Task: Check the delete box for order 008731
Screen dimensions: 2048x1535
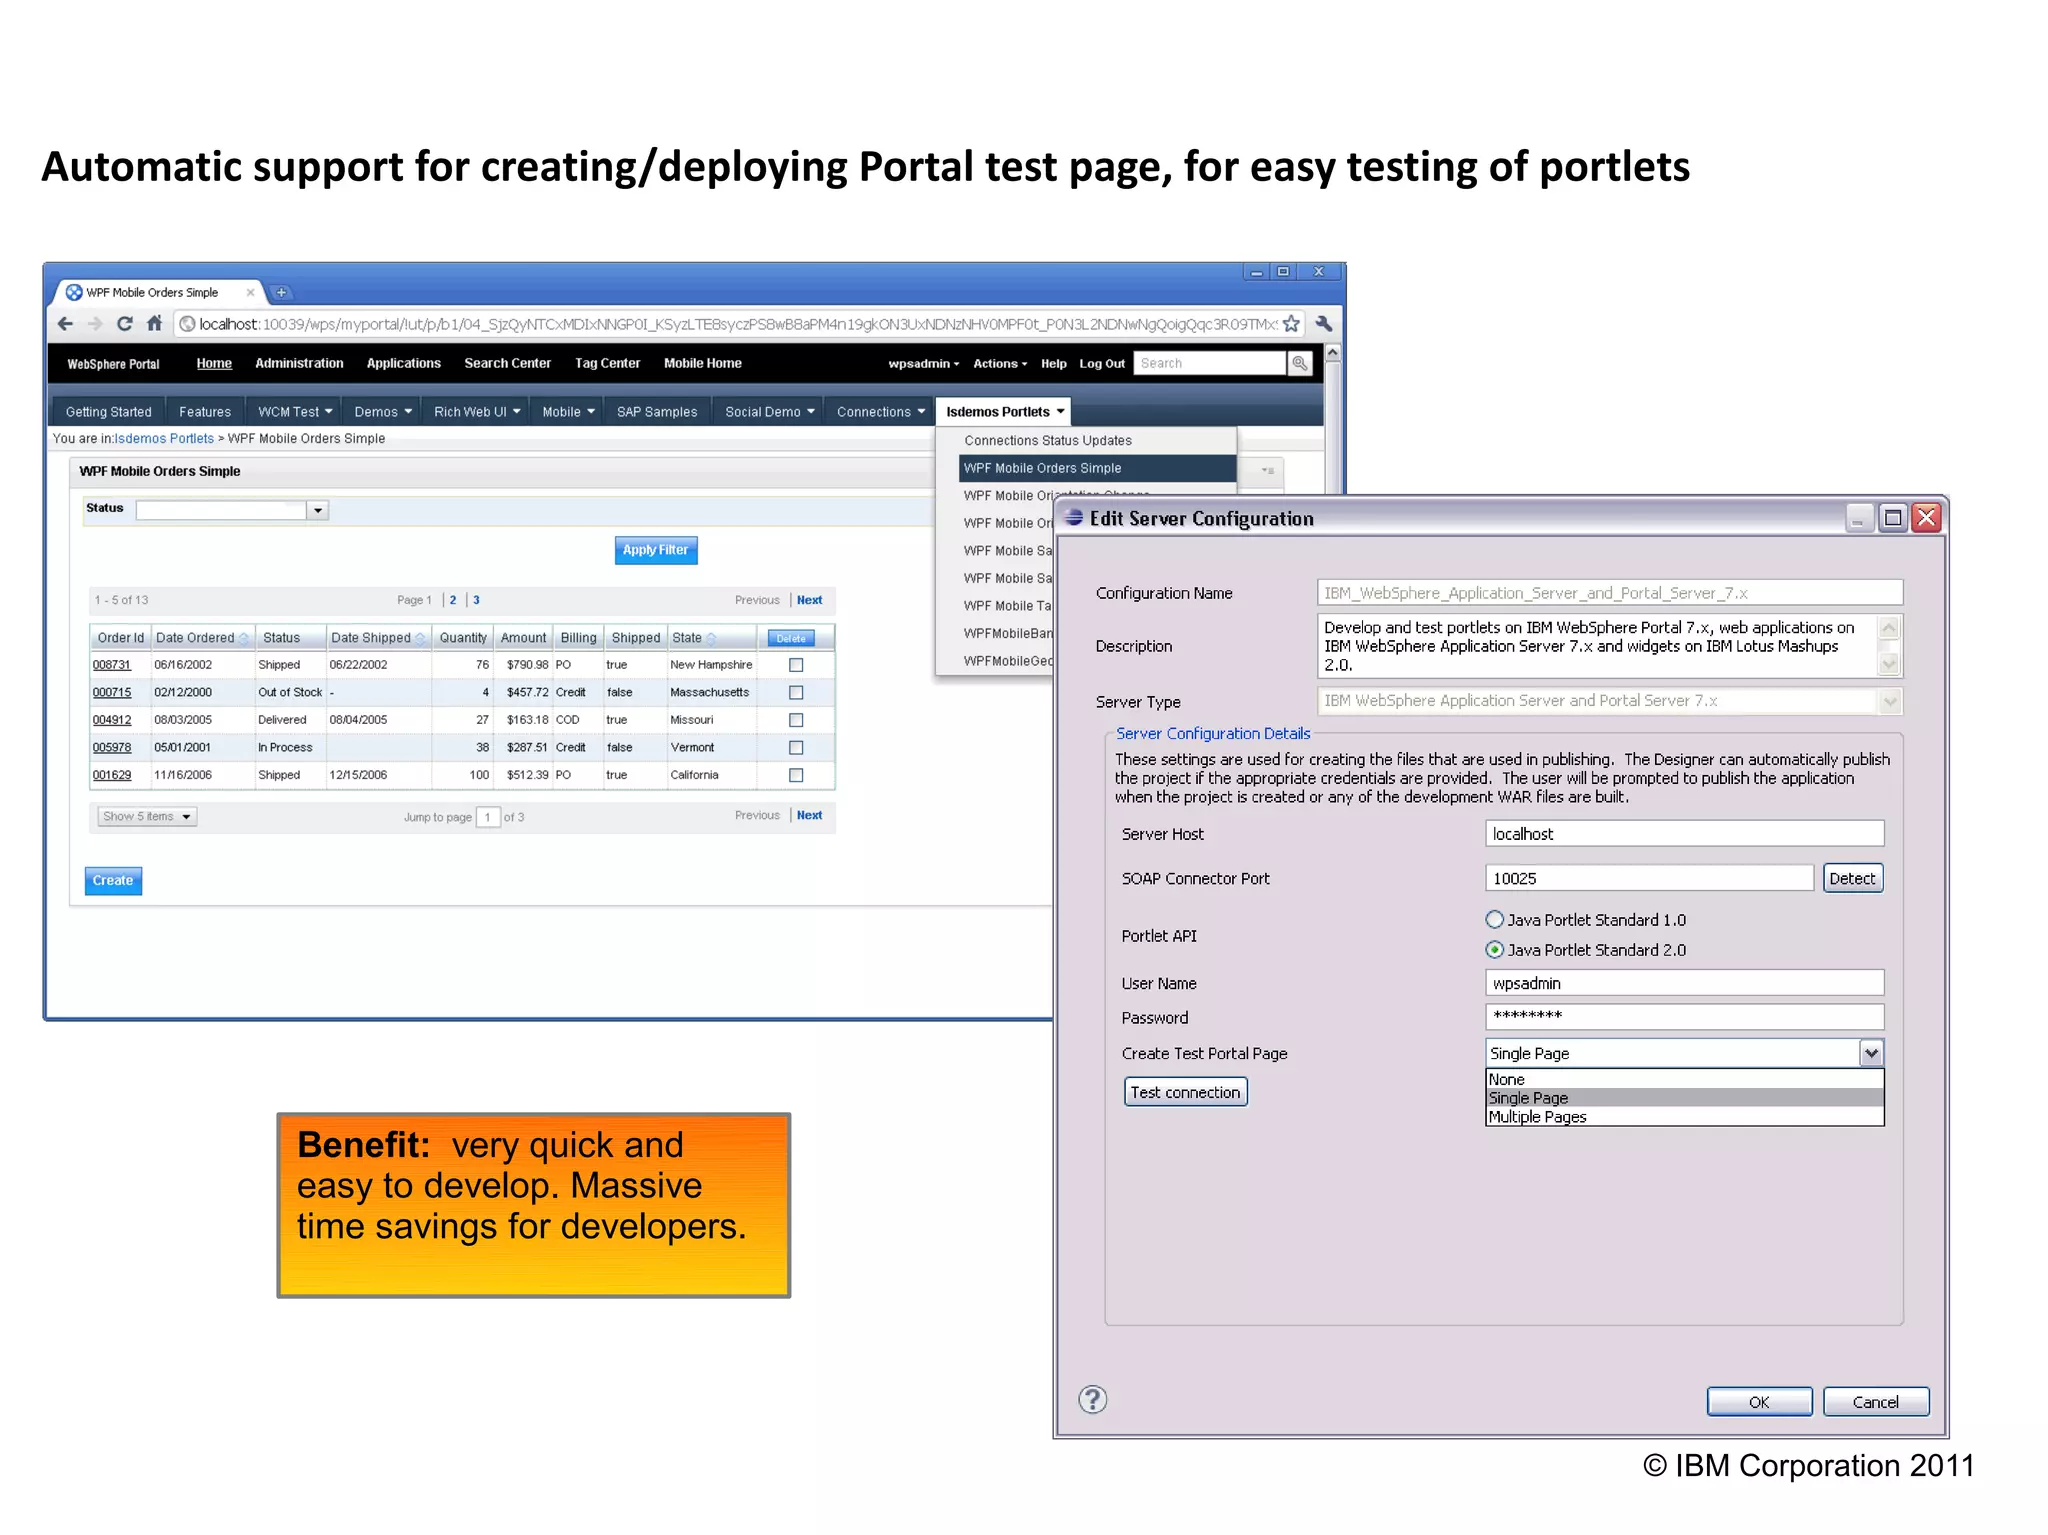Action: pyautogui.click(x=796, y=665)
